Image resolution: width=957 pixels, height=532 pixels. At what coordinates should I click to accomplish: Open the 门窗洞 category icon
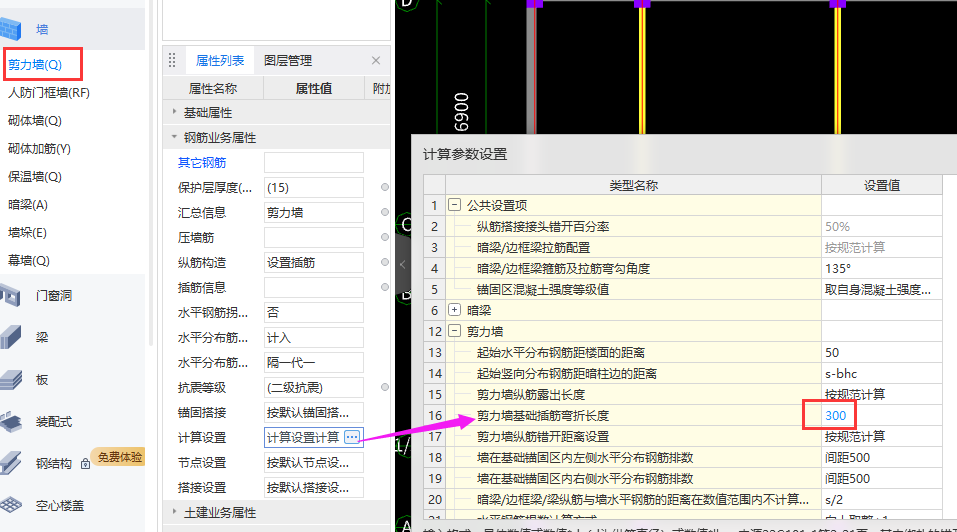point(11,295)
